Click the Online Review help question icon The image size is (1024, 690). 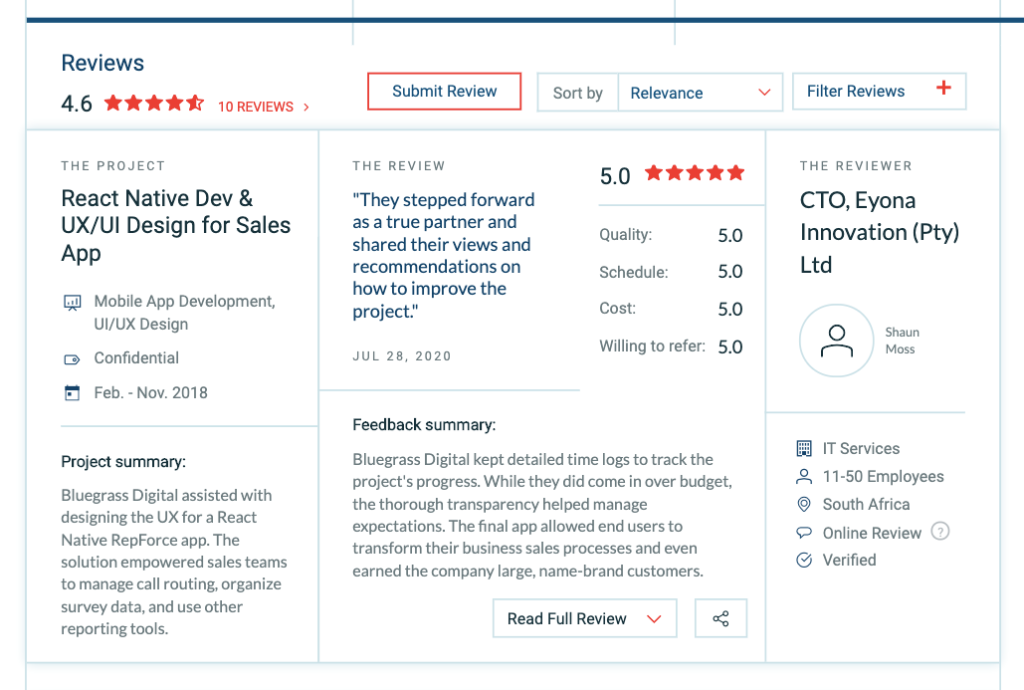940,531
